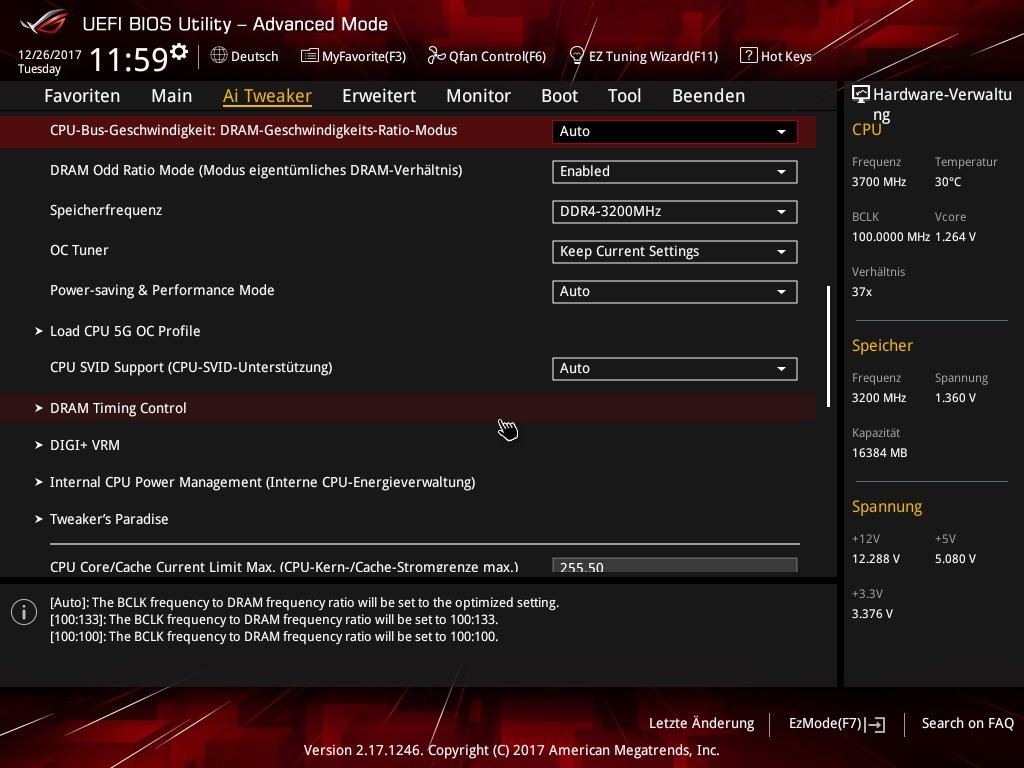Expand DIGI+ VRM submenu
This screenshot has width=1024, height=768.
pos(77,445)
